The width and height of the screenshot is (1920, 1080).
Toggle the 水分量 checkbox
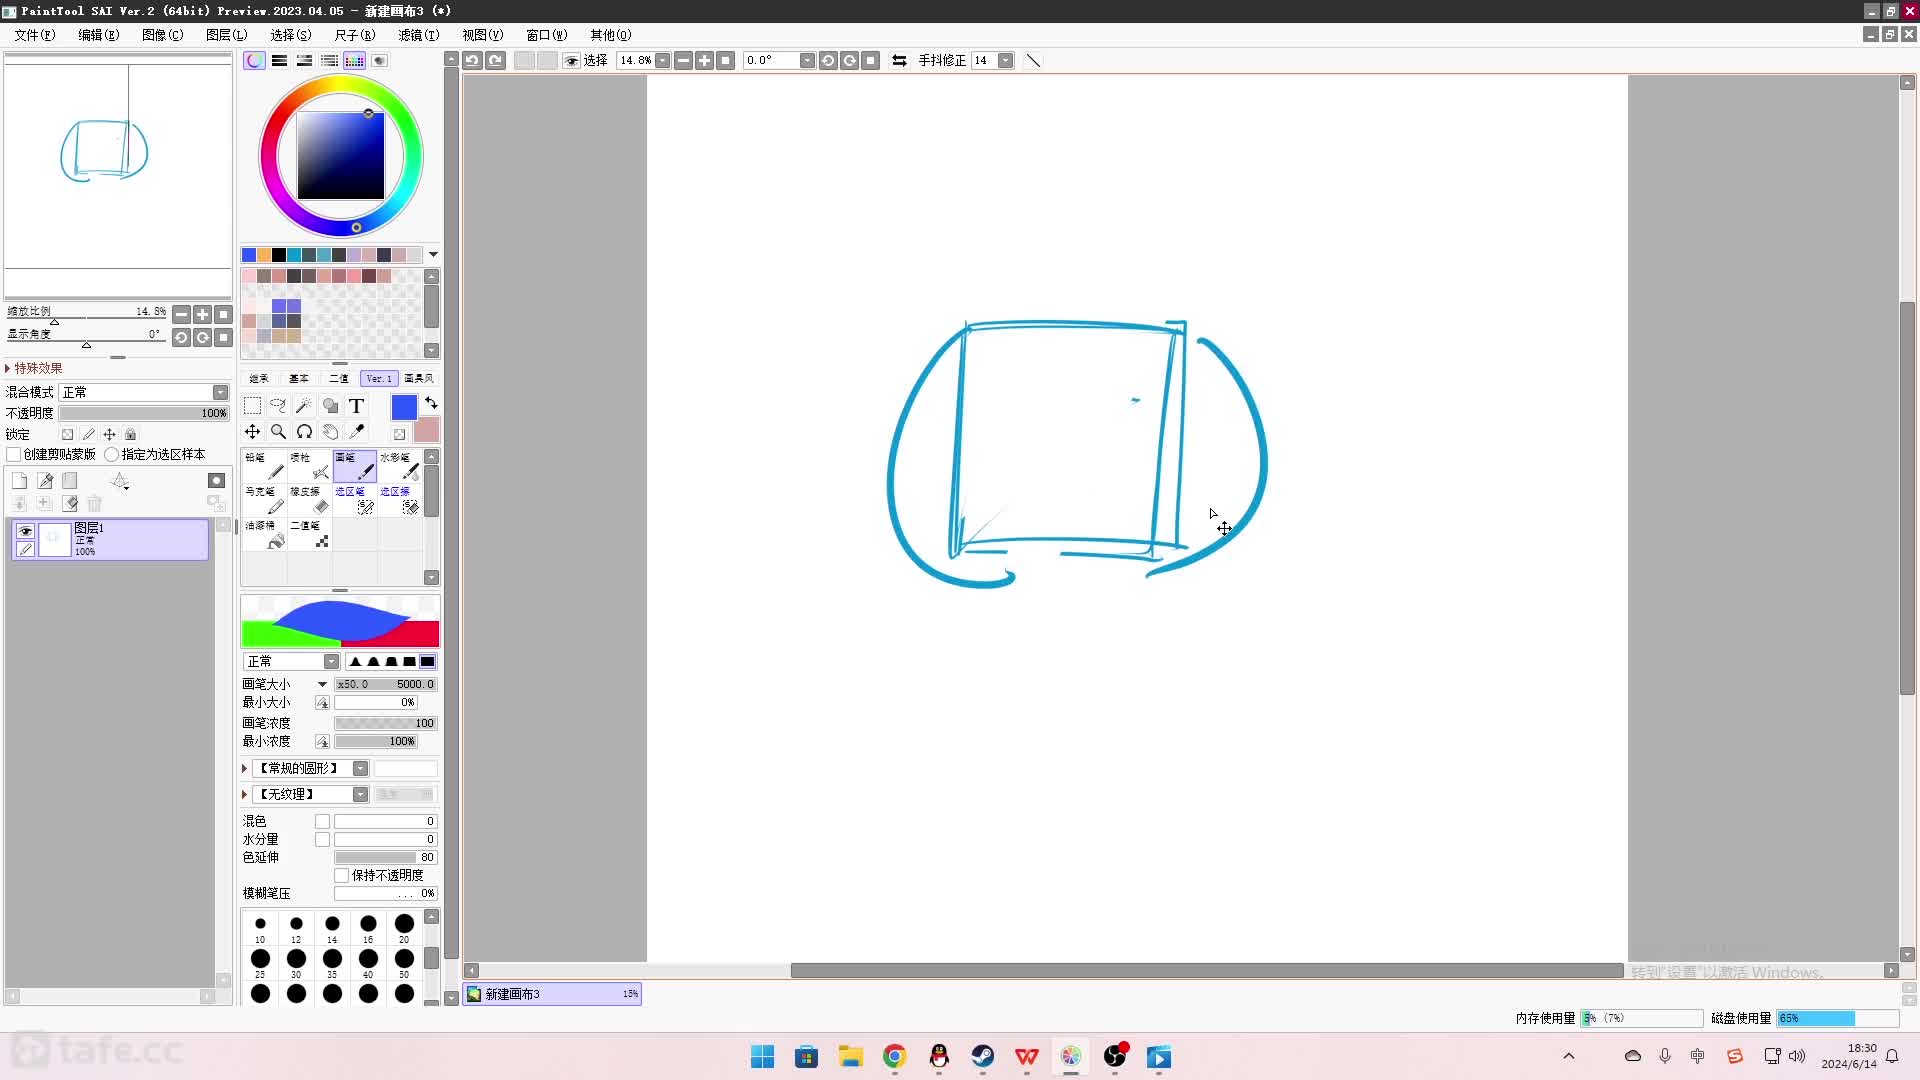[322, 839]
